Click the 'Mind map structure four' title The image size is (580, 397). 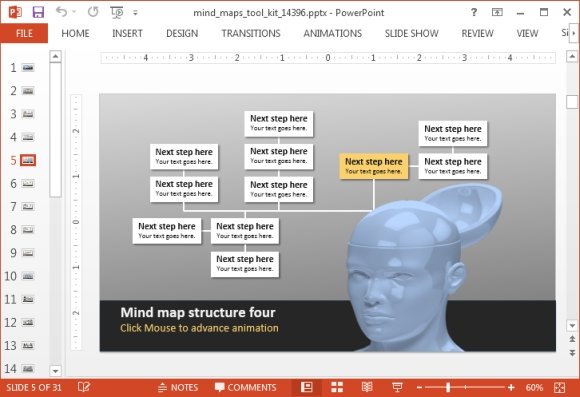point(198,312)
